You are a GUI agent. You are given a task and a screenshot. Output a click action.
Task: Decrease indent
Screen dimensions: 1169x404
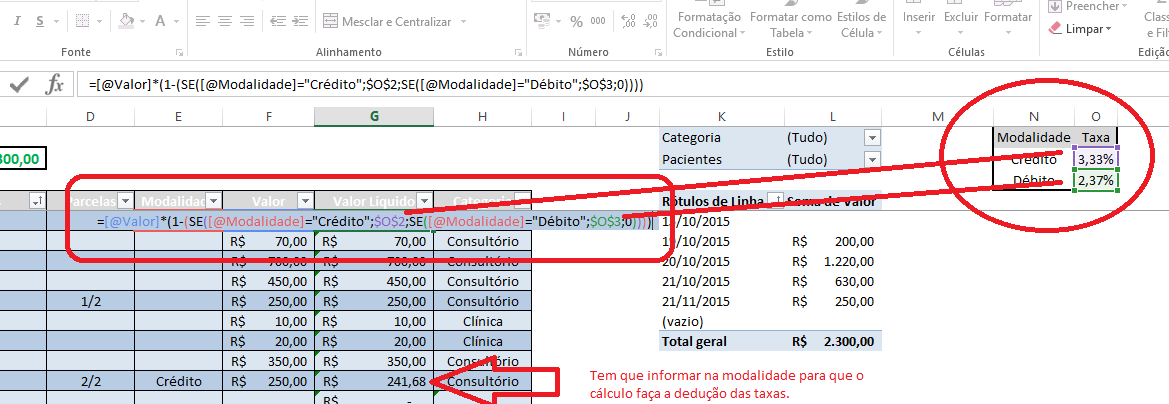coord(278,22)
